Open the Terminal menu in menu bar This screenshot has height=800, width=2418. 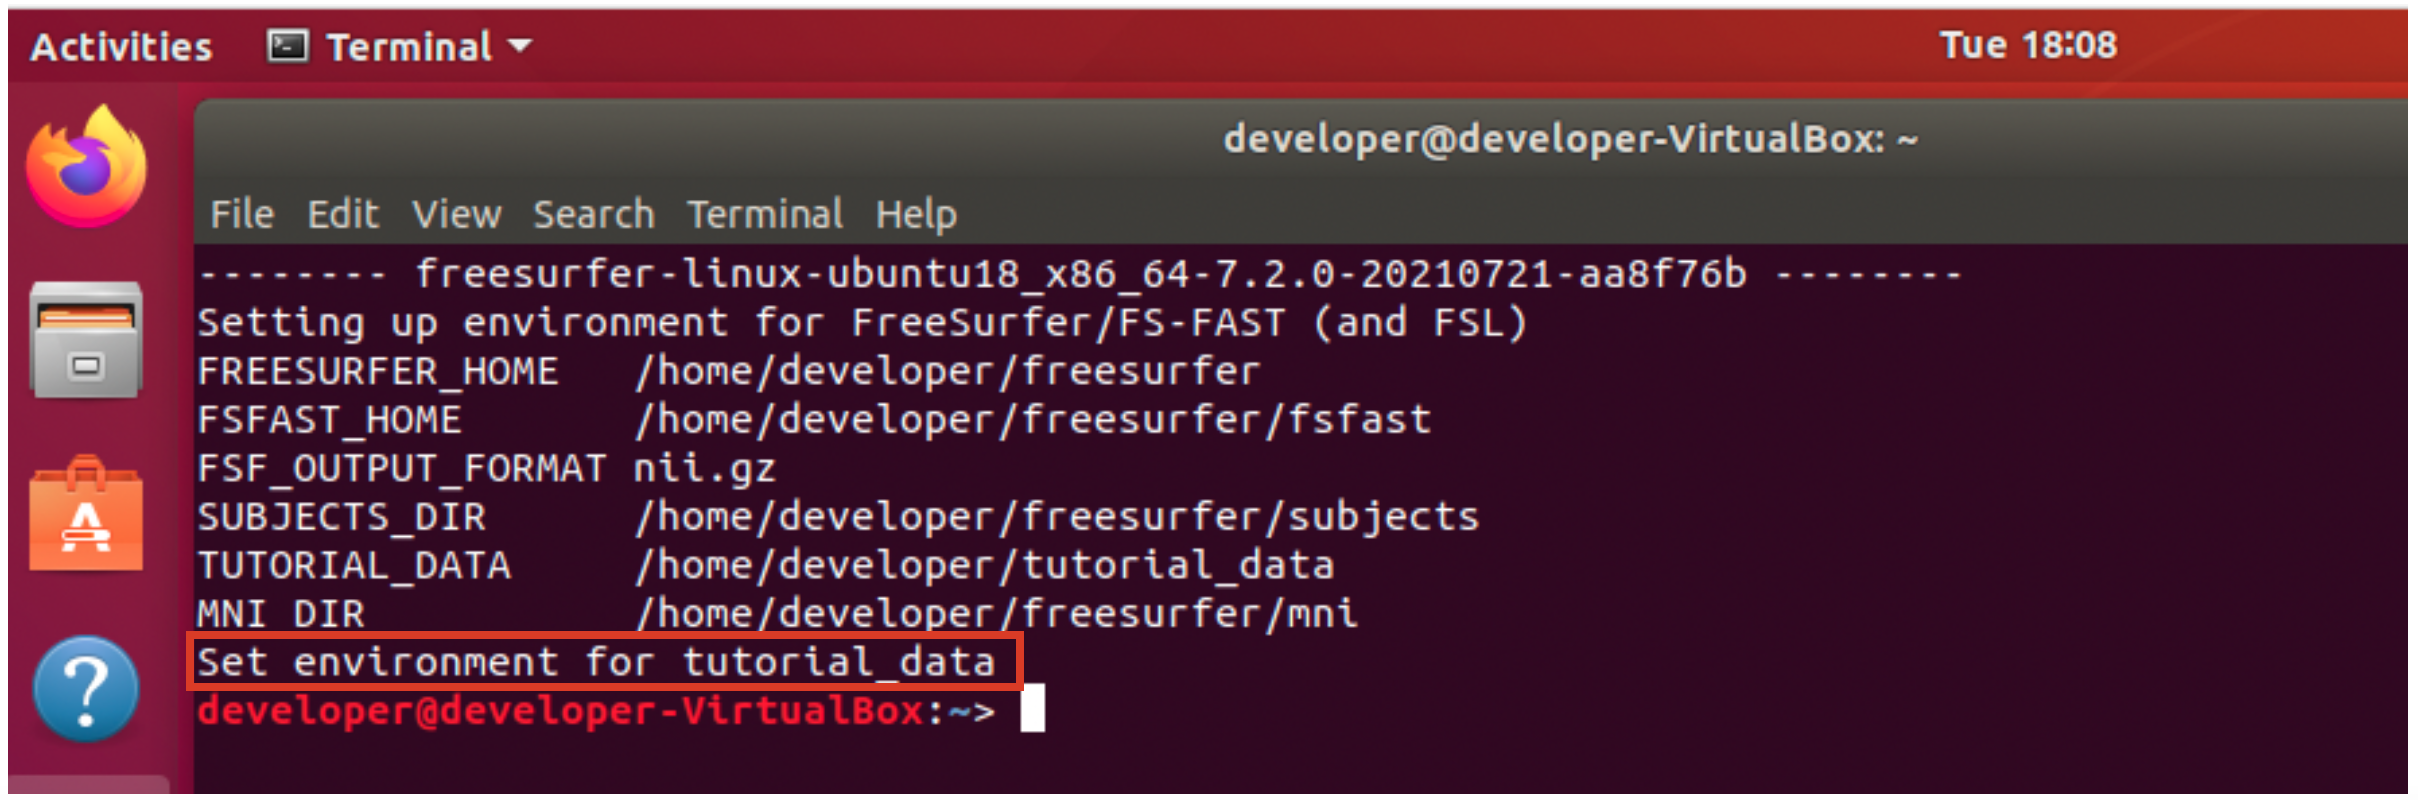click(765, 214)
